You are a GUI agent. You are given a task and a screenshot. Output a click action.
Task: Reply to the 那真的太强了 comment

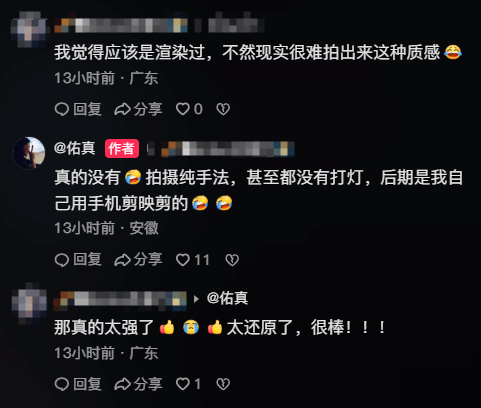[x=78, y=384]
